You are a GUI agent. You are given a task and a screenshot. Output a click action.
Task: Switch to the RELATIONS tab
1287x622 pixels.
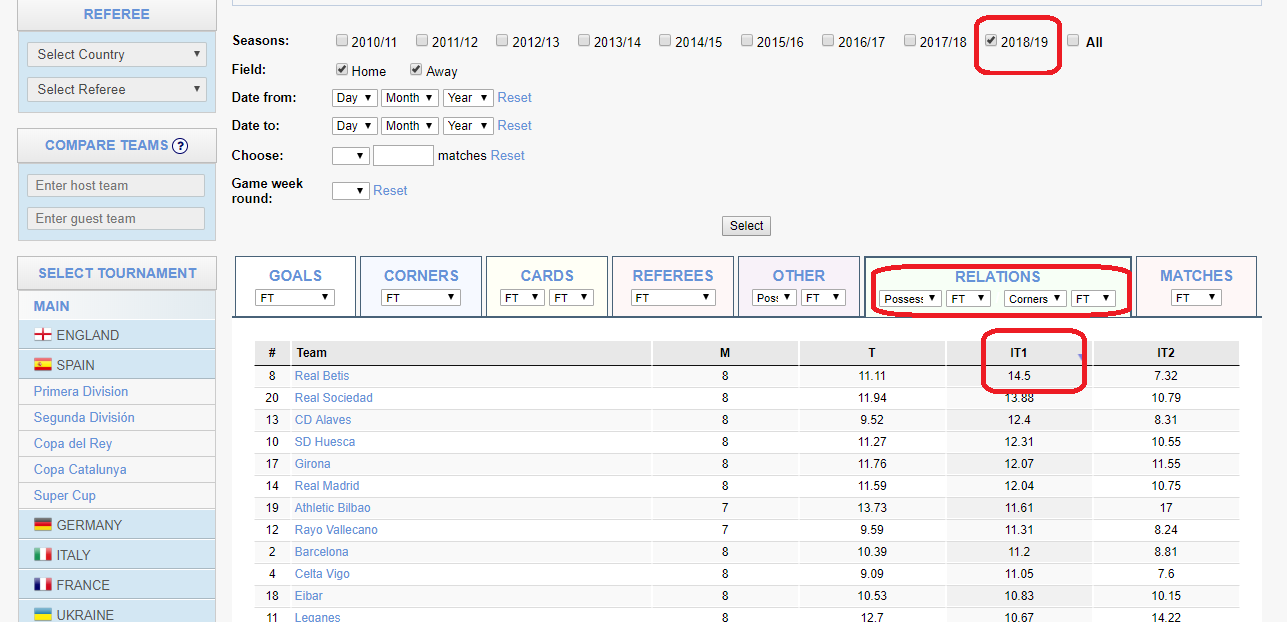point(998,276)
